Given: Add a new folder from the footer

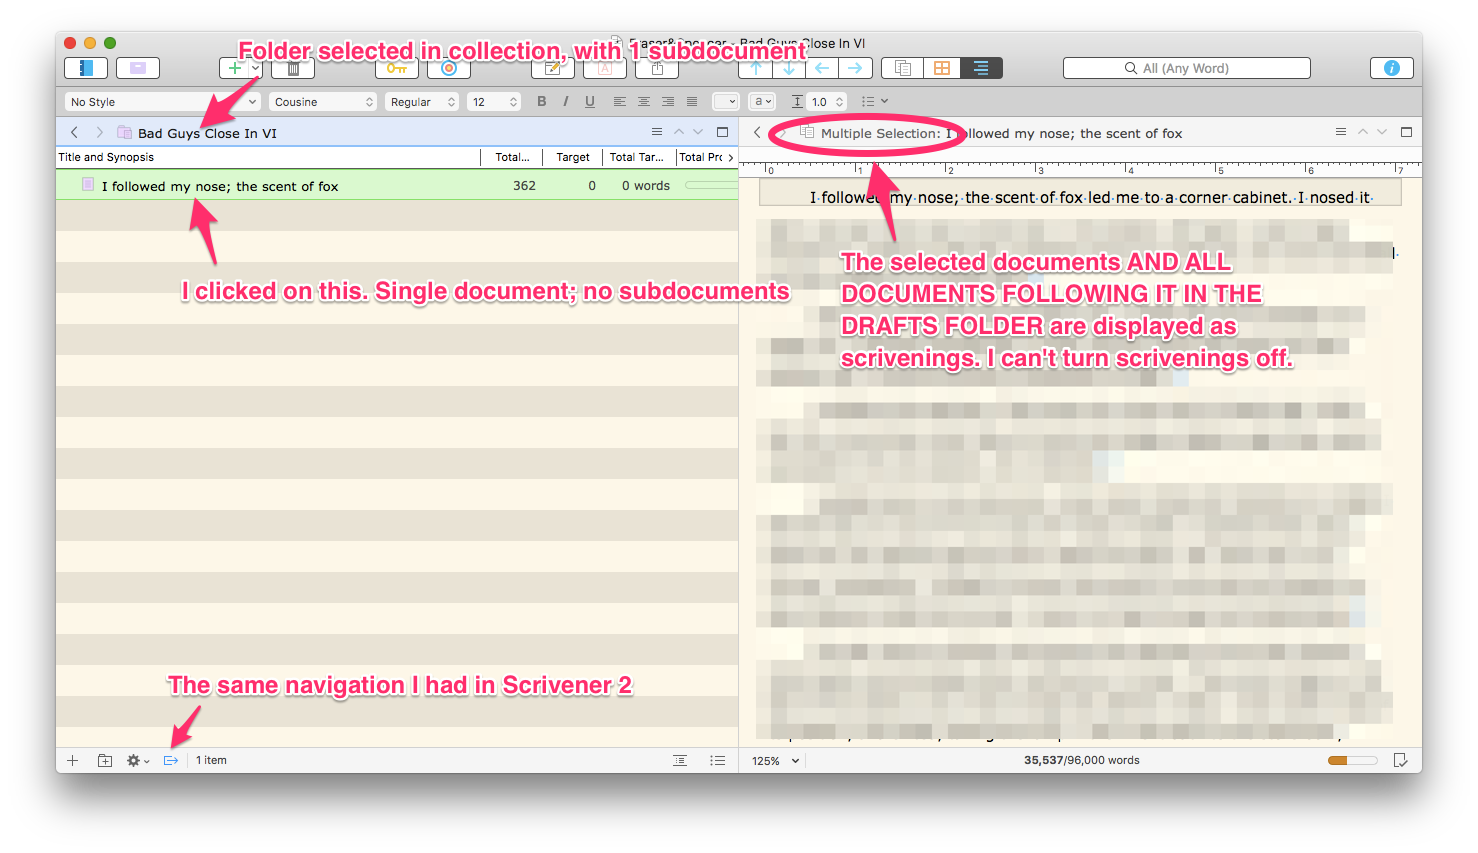Looking at the screenshot, I should (104, 760).
